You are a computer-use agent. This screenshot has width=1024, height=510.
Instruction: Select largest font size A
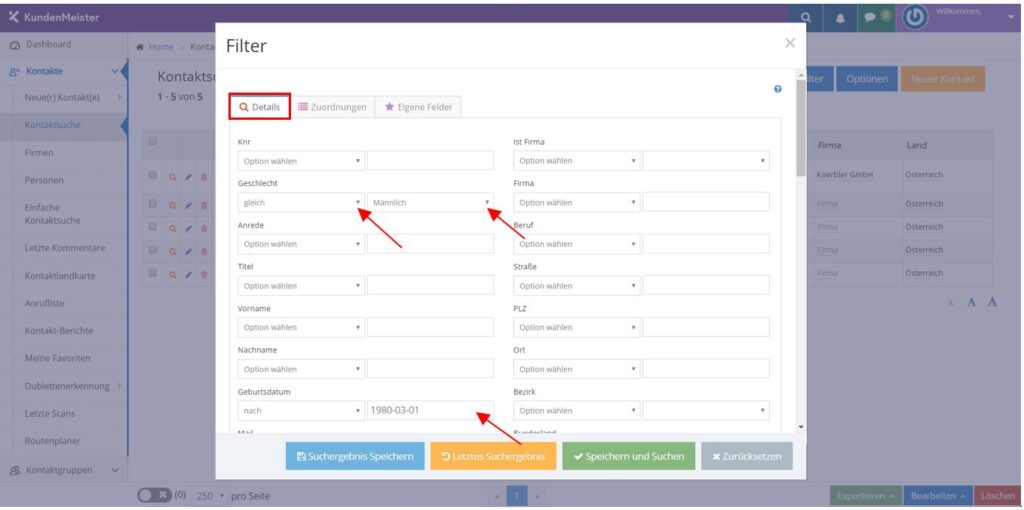pos(992,302)
